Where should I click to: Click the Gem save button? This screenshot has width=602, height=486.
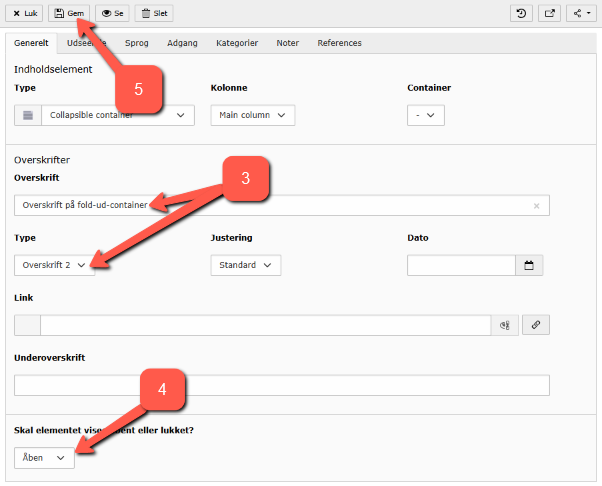[69, 13]
